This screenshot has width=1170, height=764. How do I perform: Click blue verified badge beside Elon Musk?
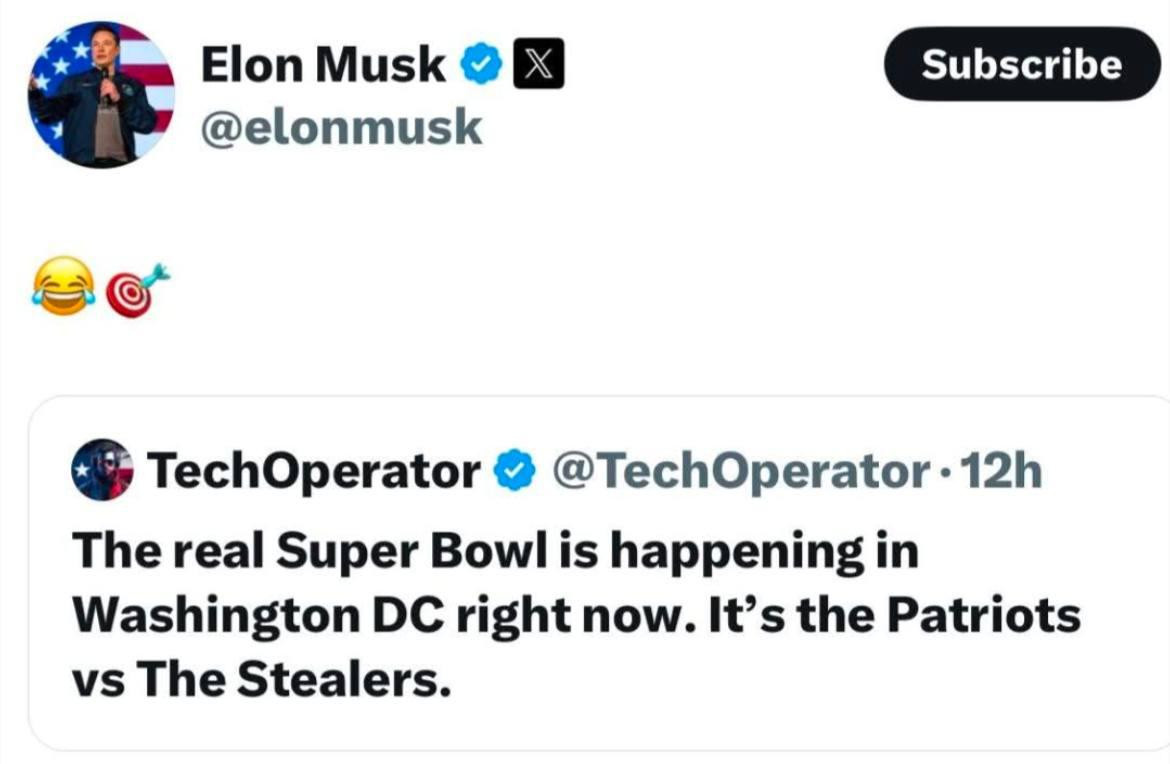point(481,66)
